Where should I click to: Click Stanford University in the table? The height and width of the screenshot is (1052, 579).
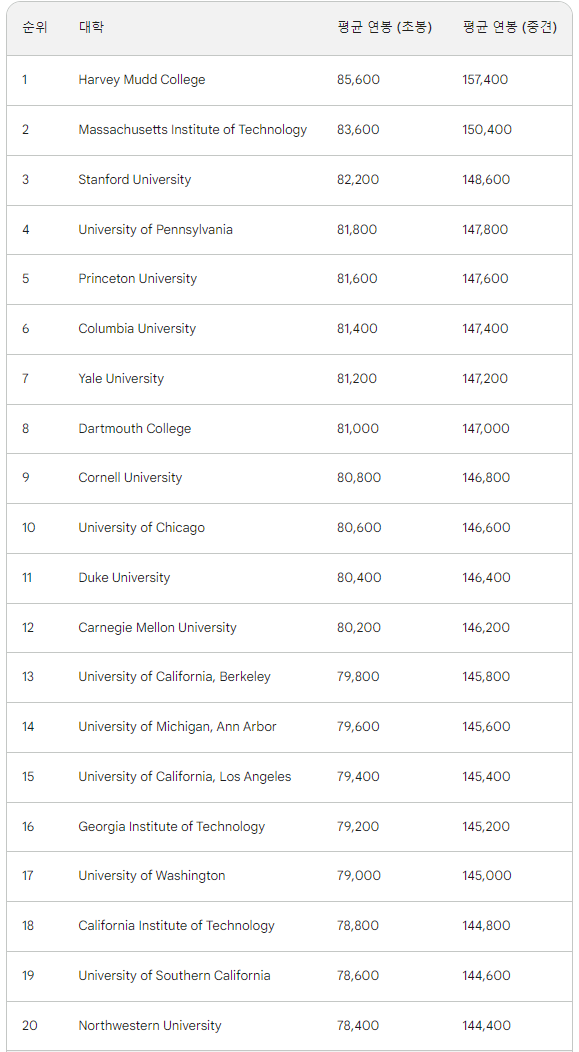tap(134, 180)
